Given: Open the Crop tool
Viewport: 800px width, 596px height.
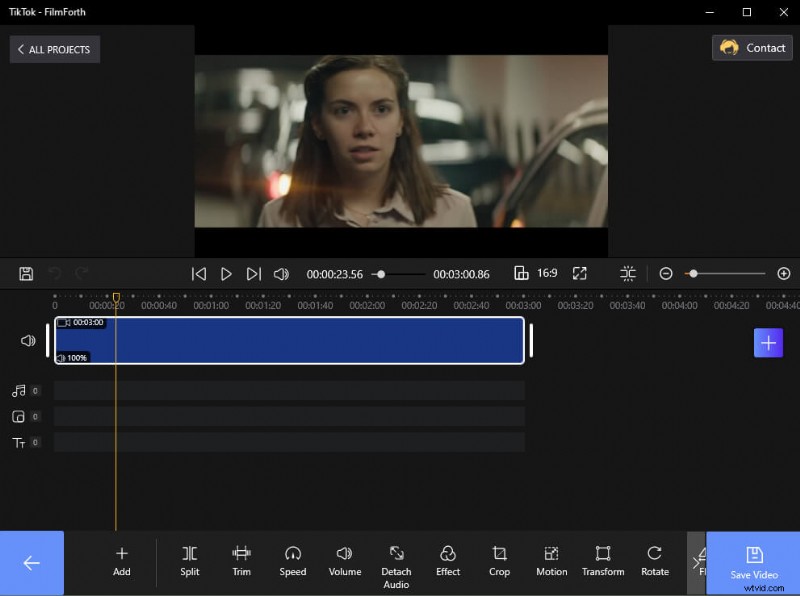Looking at the screenshot, I should click(499, 562).
